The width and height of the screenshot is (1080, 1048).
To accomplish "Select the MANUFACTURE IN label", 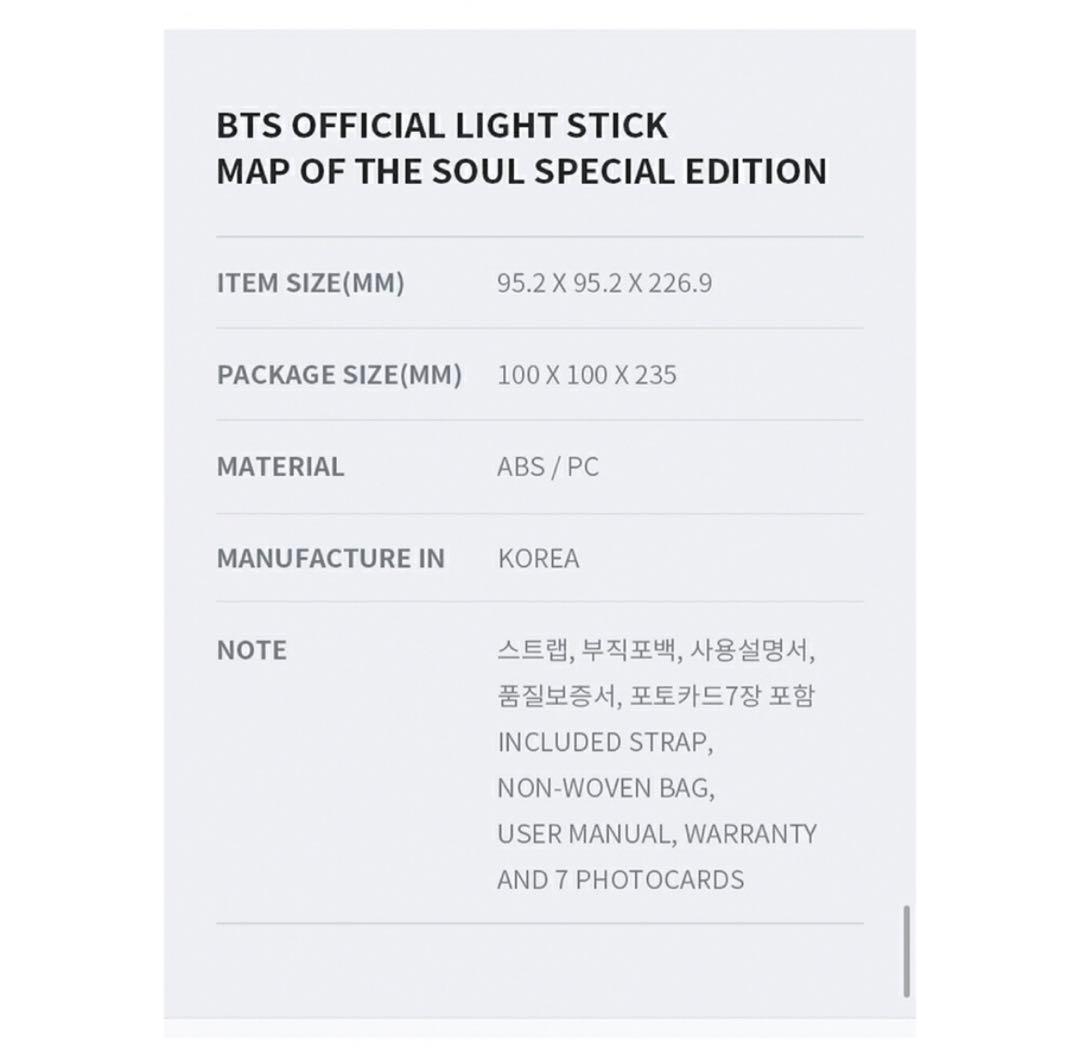I will tap(330, 558).
